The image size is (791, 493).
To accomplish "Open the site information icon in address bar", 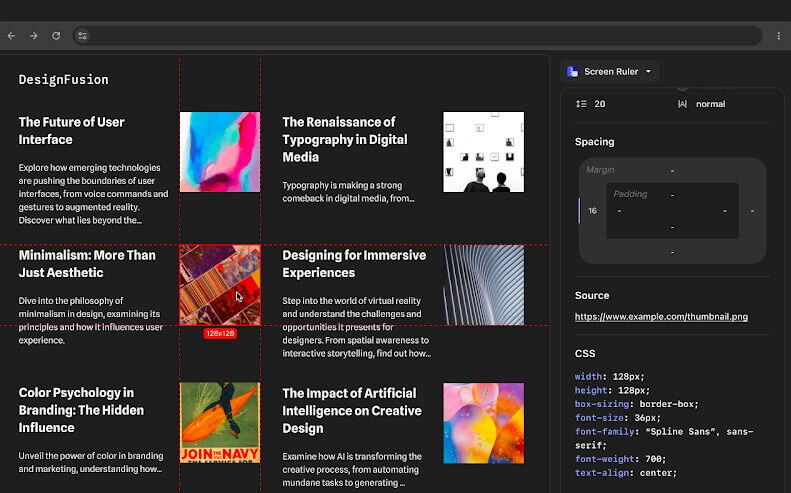I will (x=83, y=36).
